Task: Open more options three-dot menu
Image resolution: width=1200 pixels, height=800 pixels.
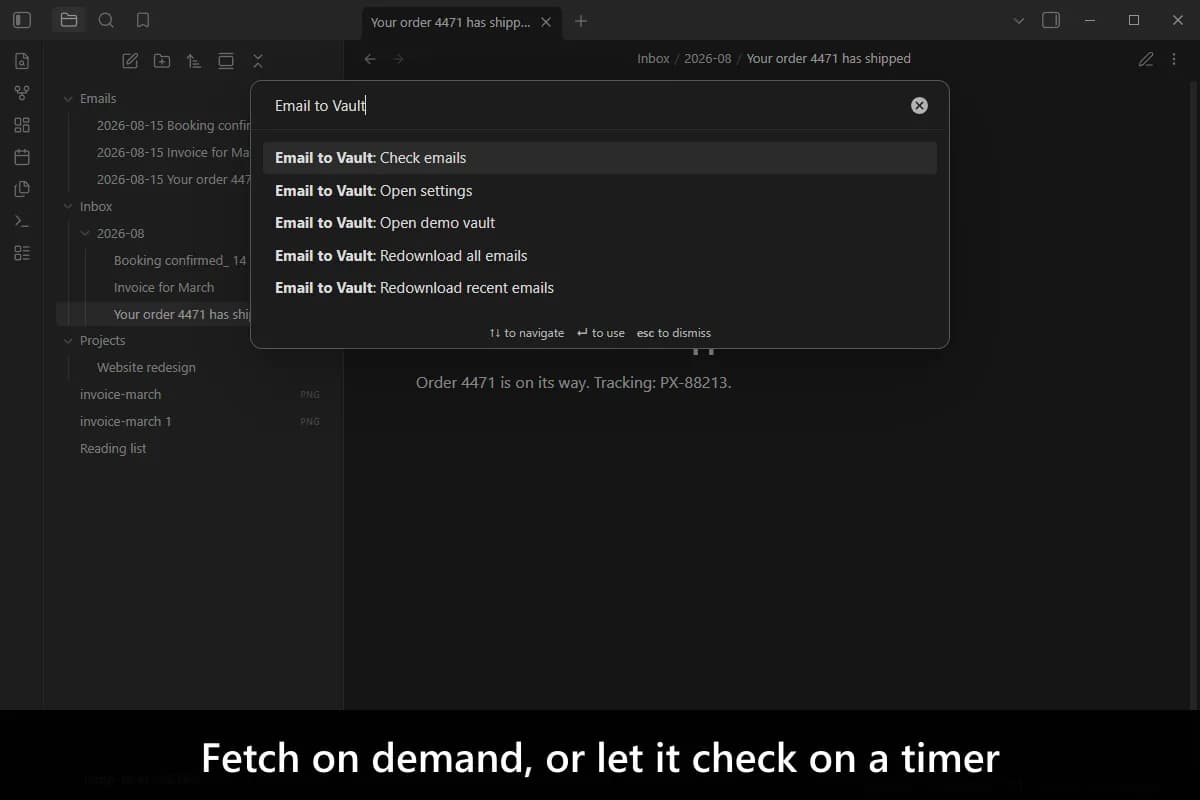Action: pos(1174,59)
